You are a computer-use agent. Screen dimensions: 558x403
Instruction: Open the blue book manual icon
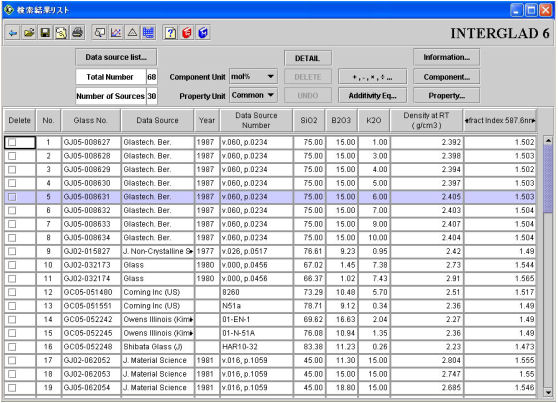(203, 33)
